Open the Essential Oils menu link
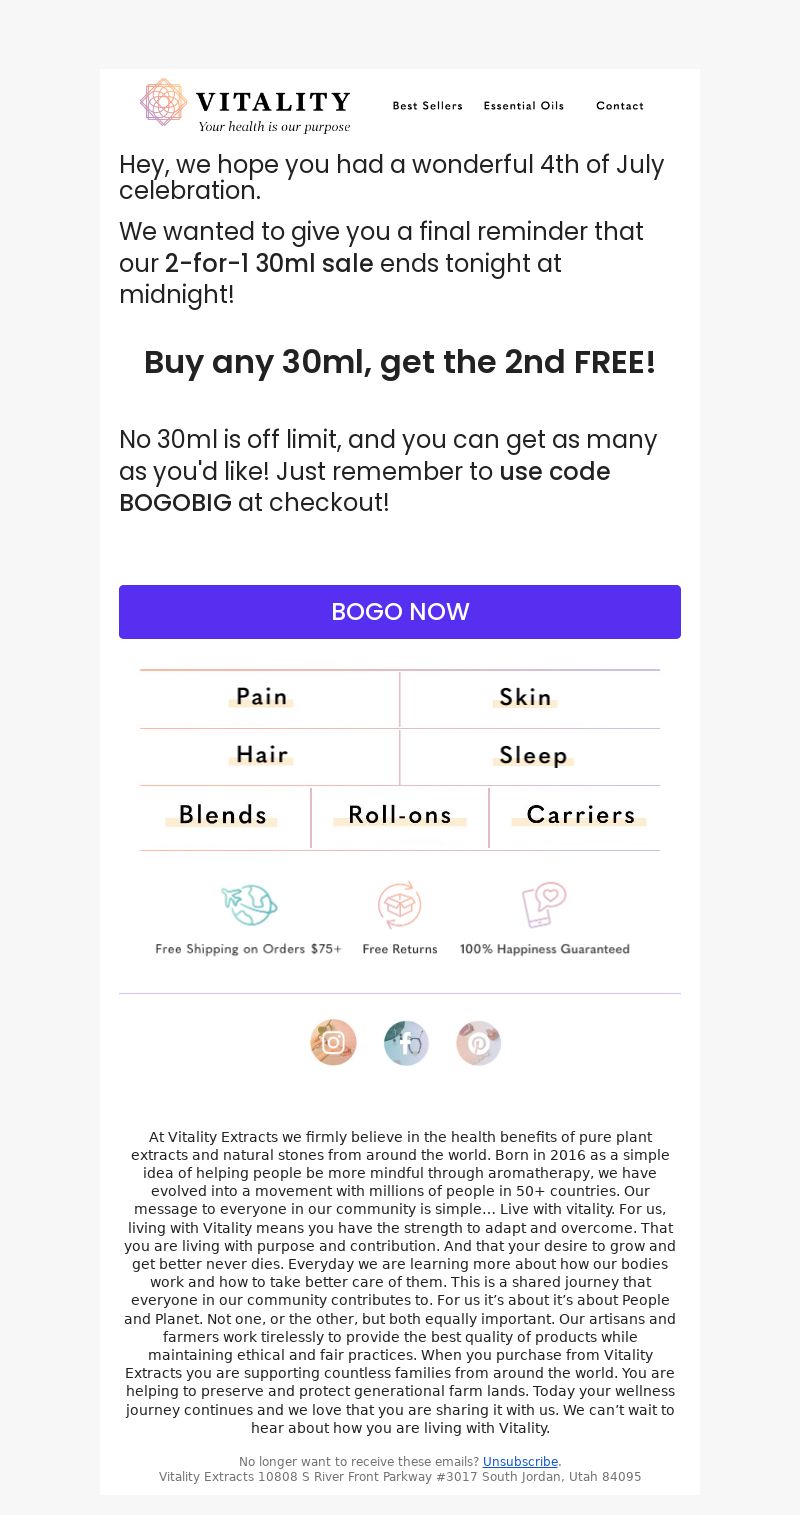 click(524, 106)
